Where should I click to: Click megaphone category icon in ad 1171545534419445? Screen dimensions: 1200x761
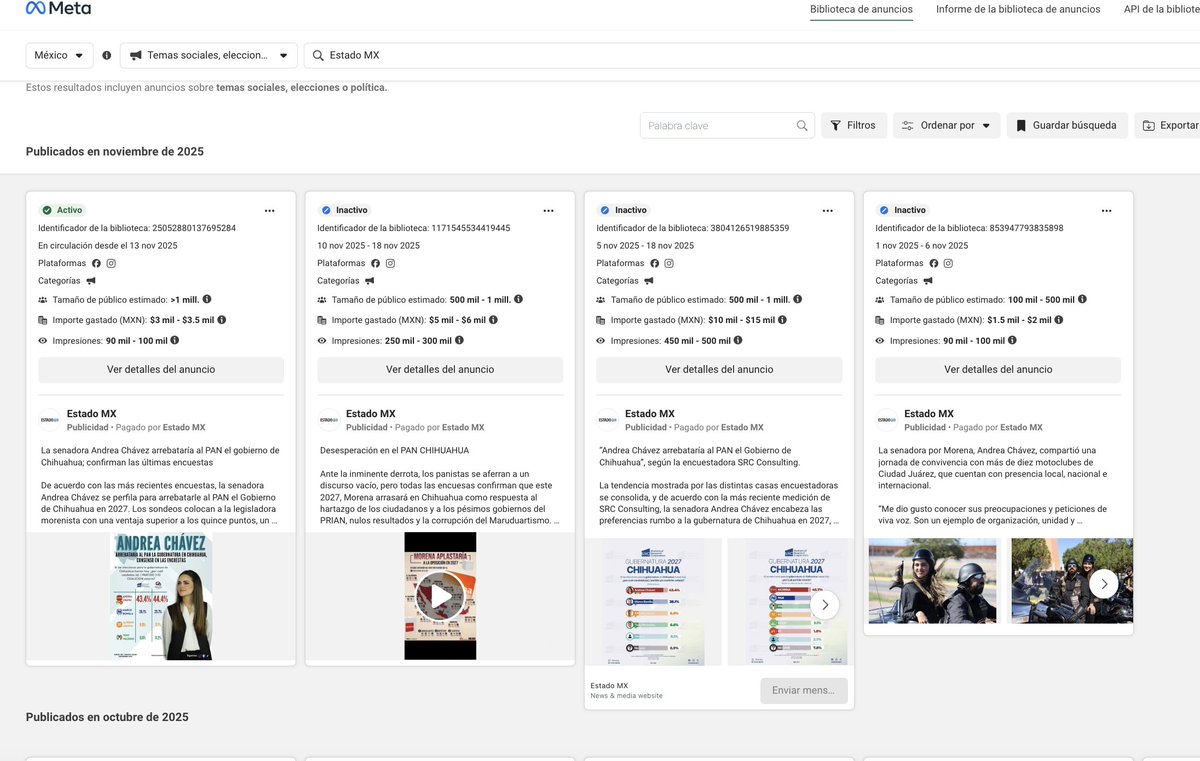[370, 281]
